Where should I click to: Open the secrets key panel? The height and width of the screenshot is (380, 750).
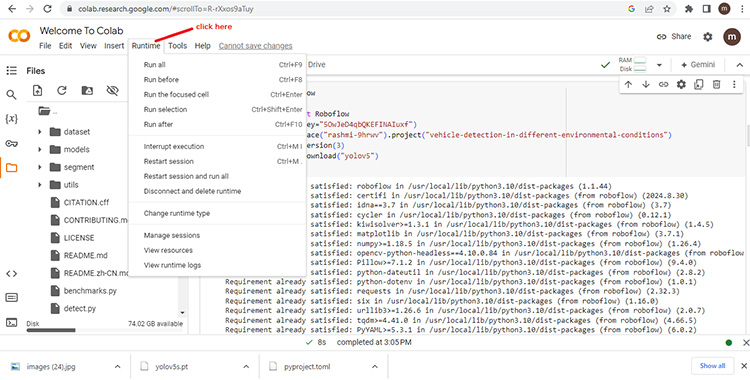coord(11,144)
